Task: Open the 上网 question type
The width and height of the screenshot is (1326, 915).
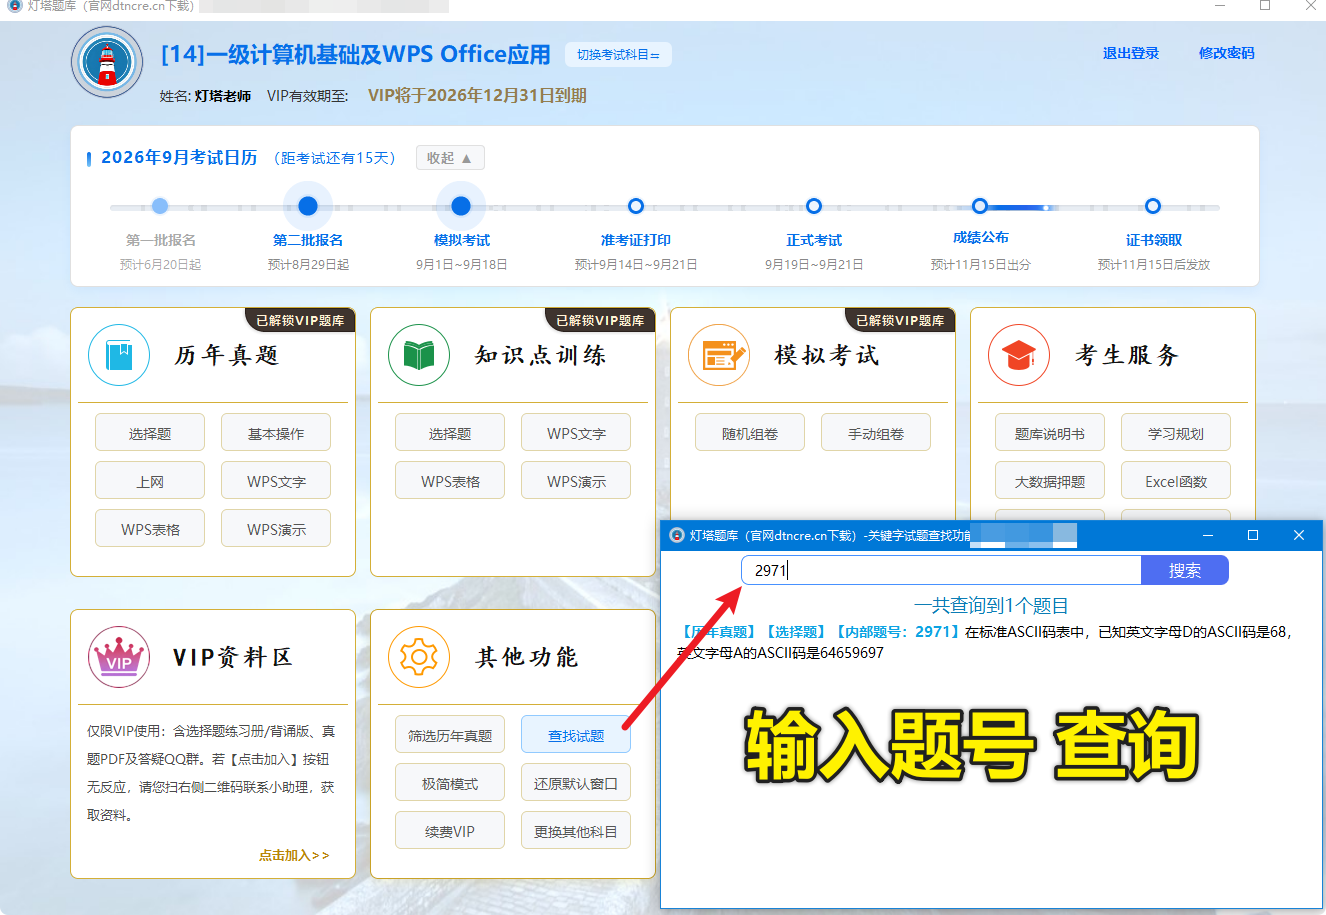Action: [x=150, y=481]
